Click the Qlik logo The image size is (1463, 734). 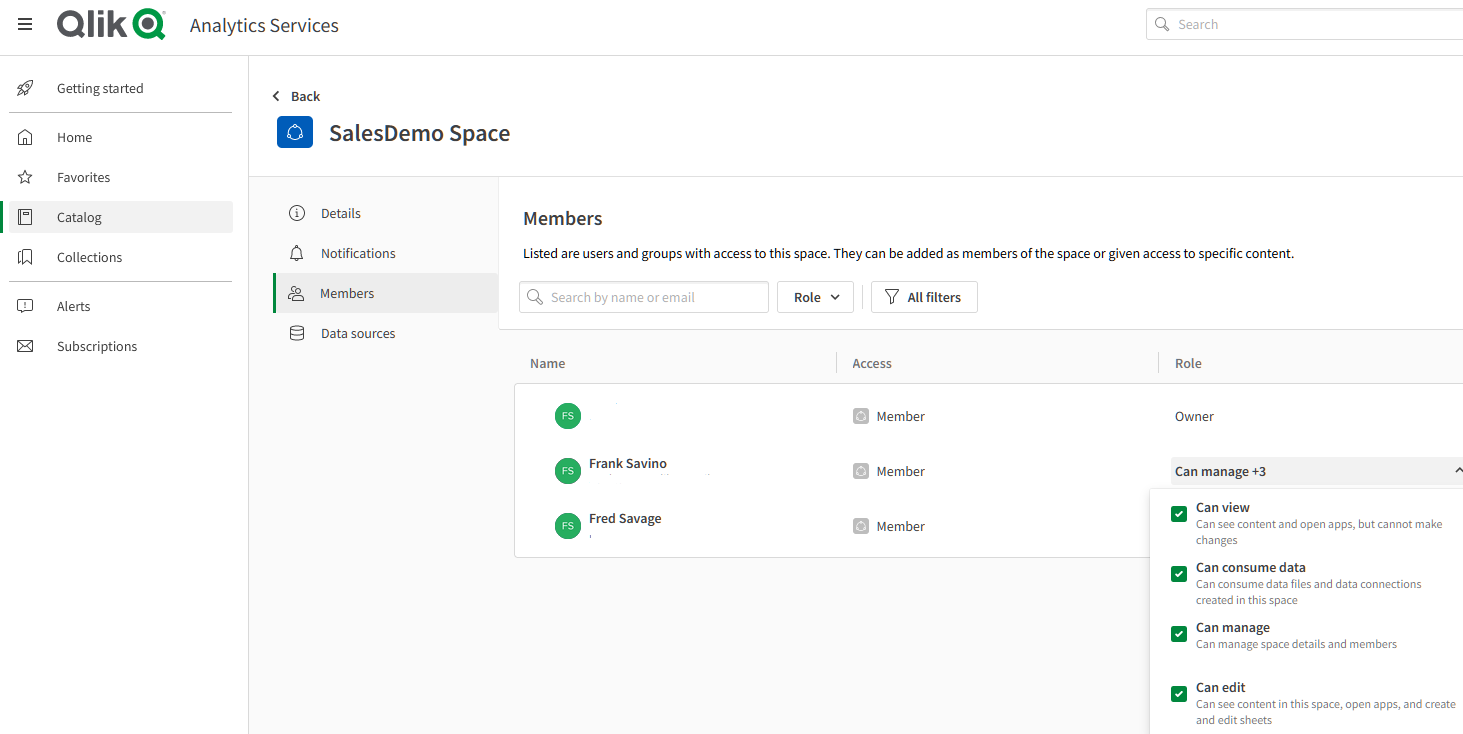(x=111, y=25)
